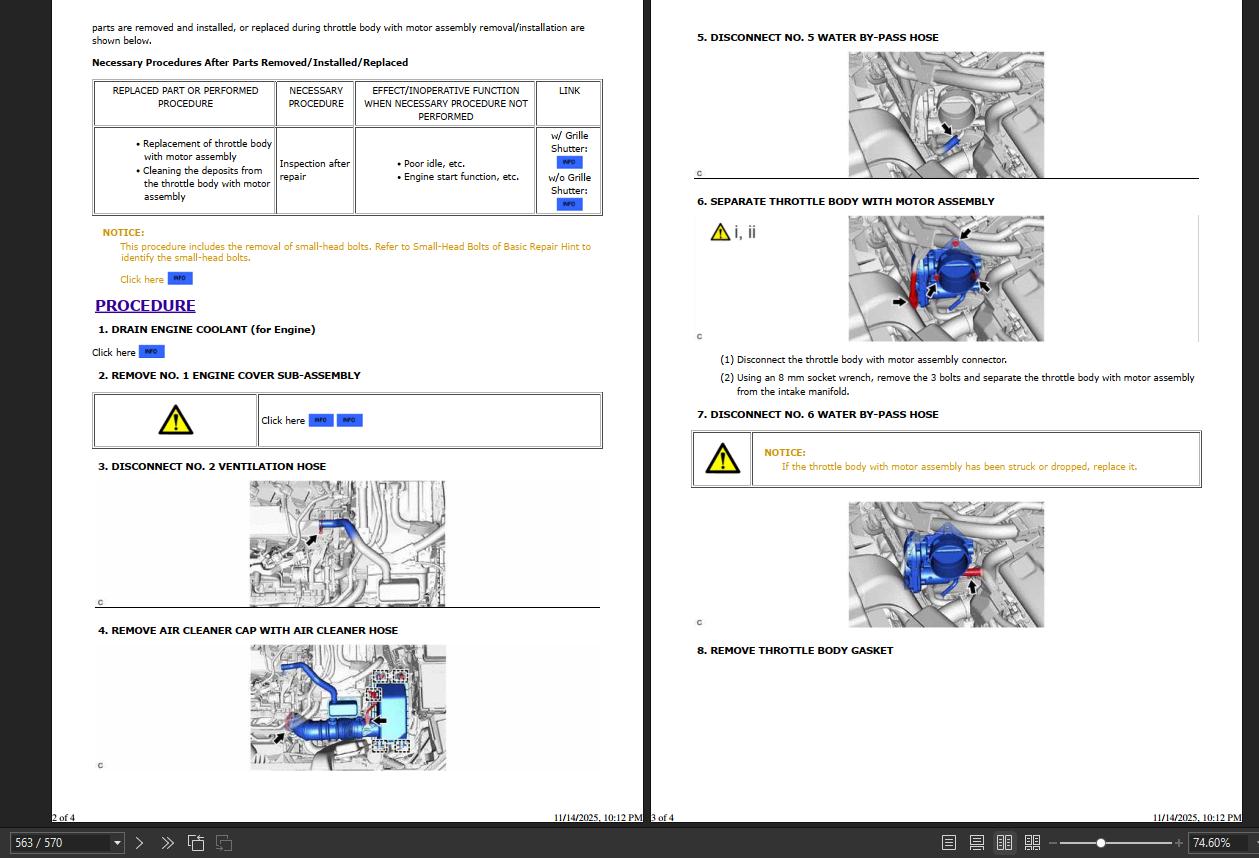Viewport: 1259px width, 858px height.
Task: Click step '(1) Disconnect the throttle body' text
Action: tap(864, 359)
